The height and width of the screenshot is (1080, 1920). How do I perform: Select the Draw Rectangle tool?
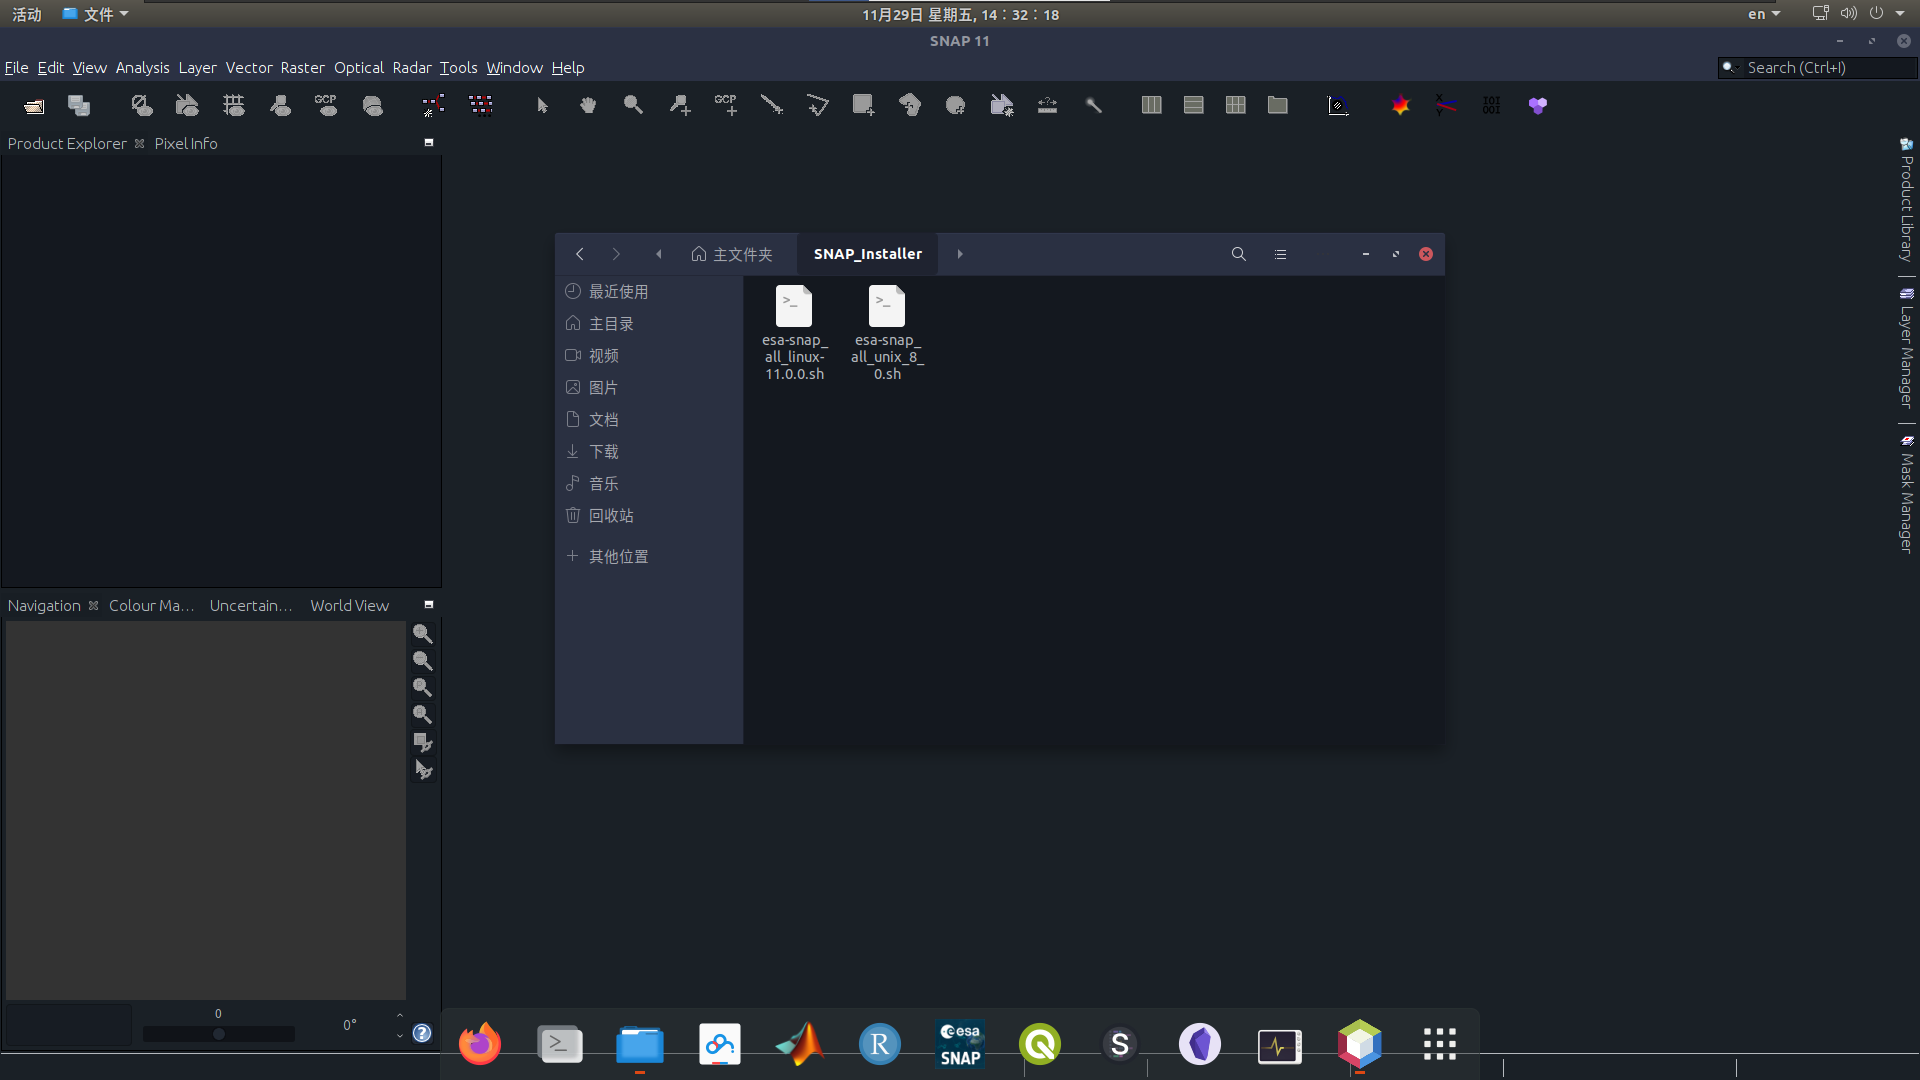[x=864, y=106]
